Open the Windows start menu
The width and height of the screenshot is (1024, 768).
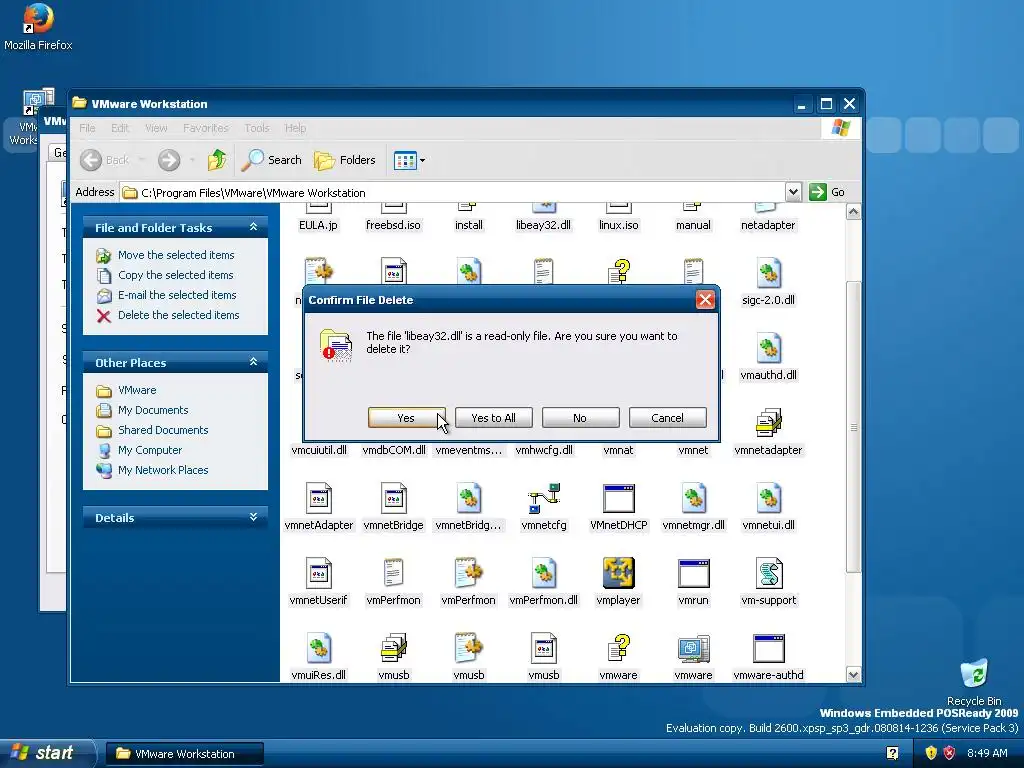[x=46, y=753]
